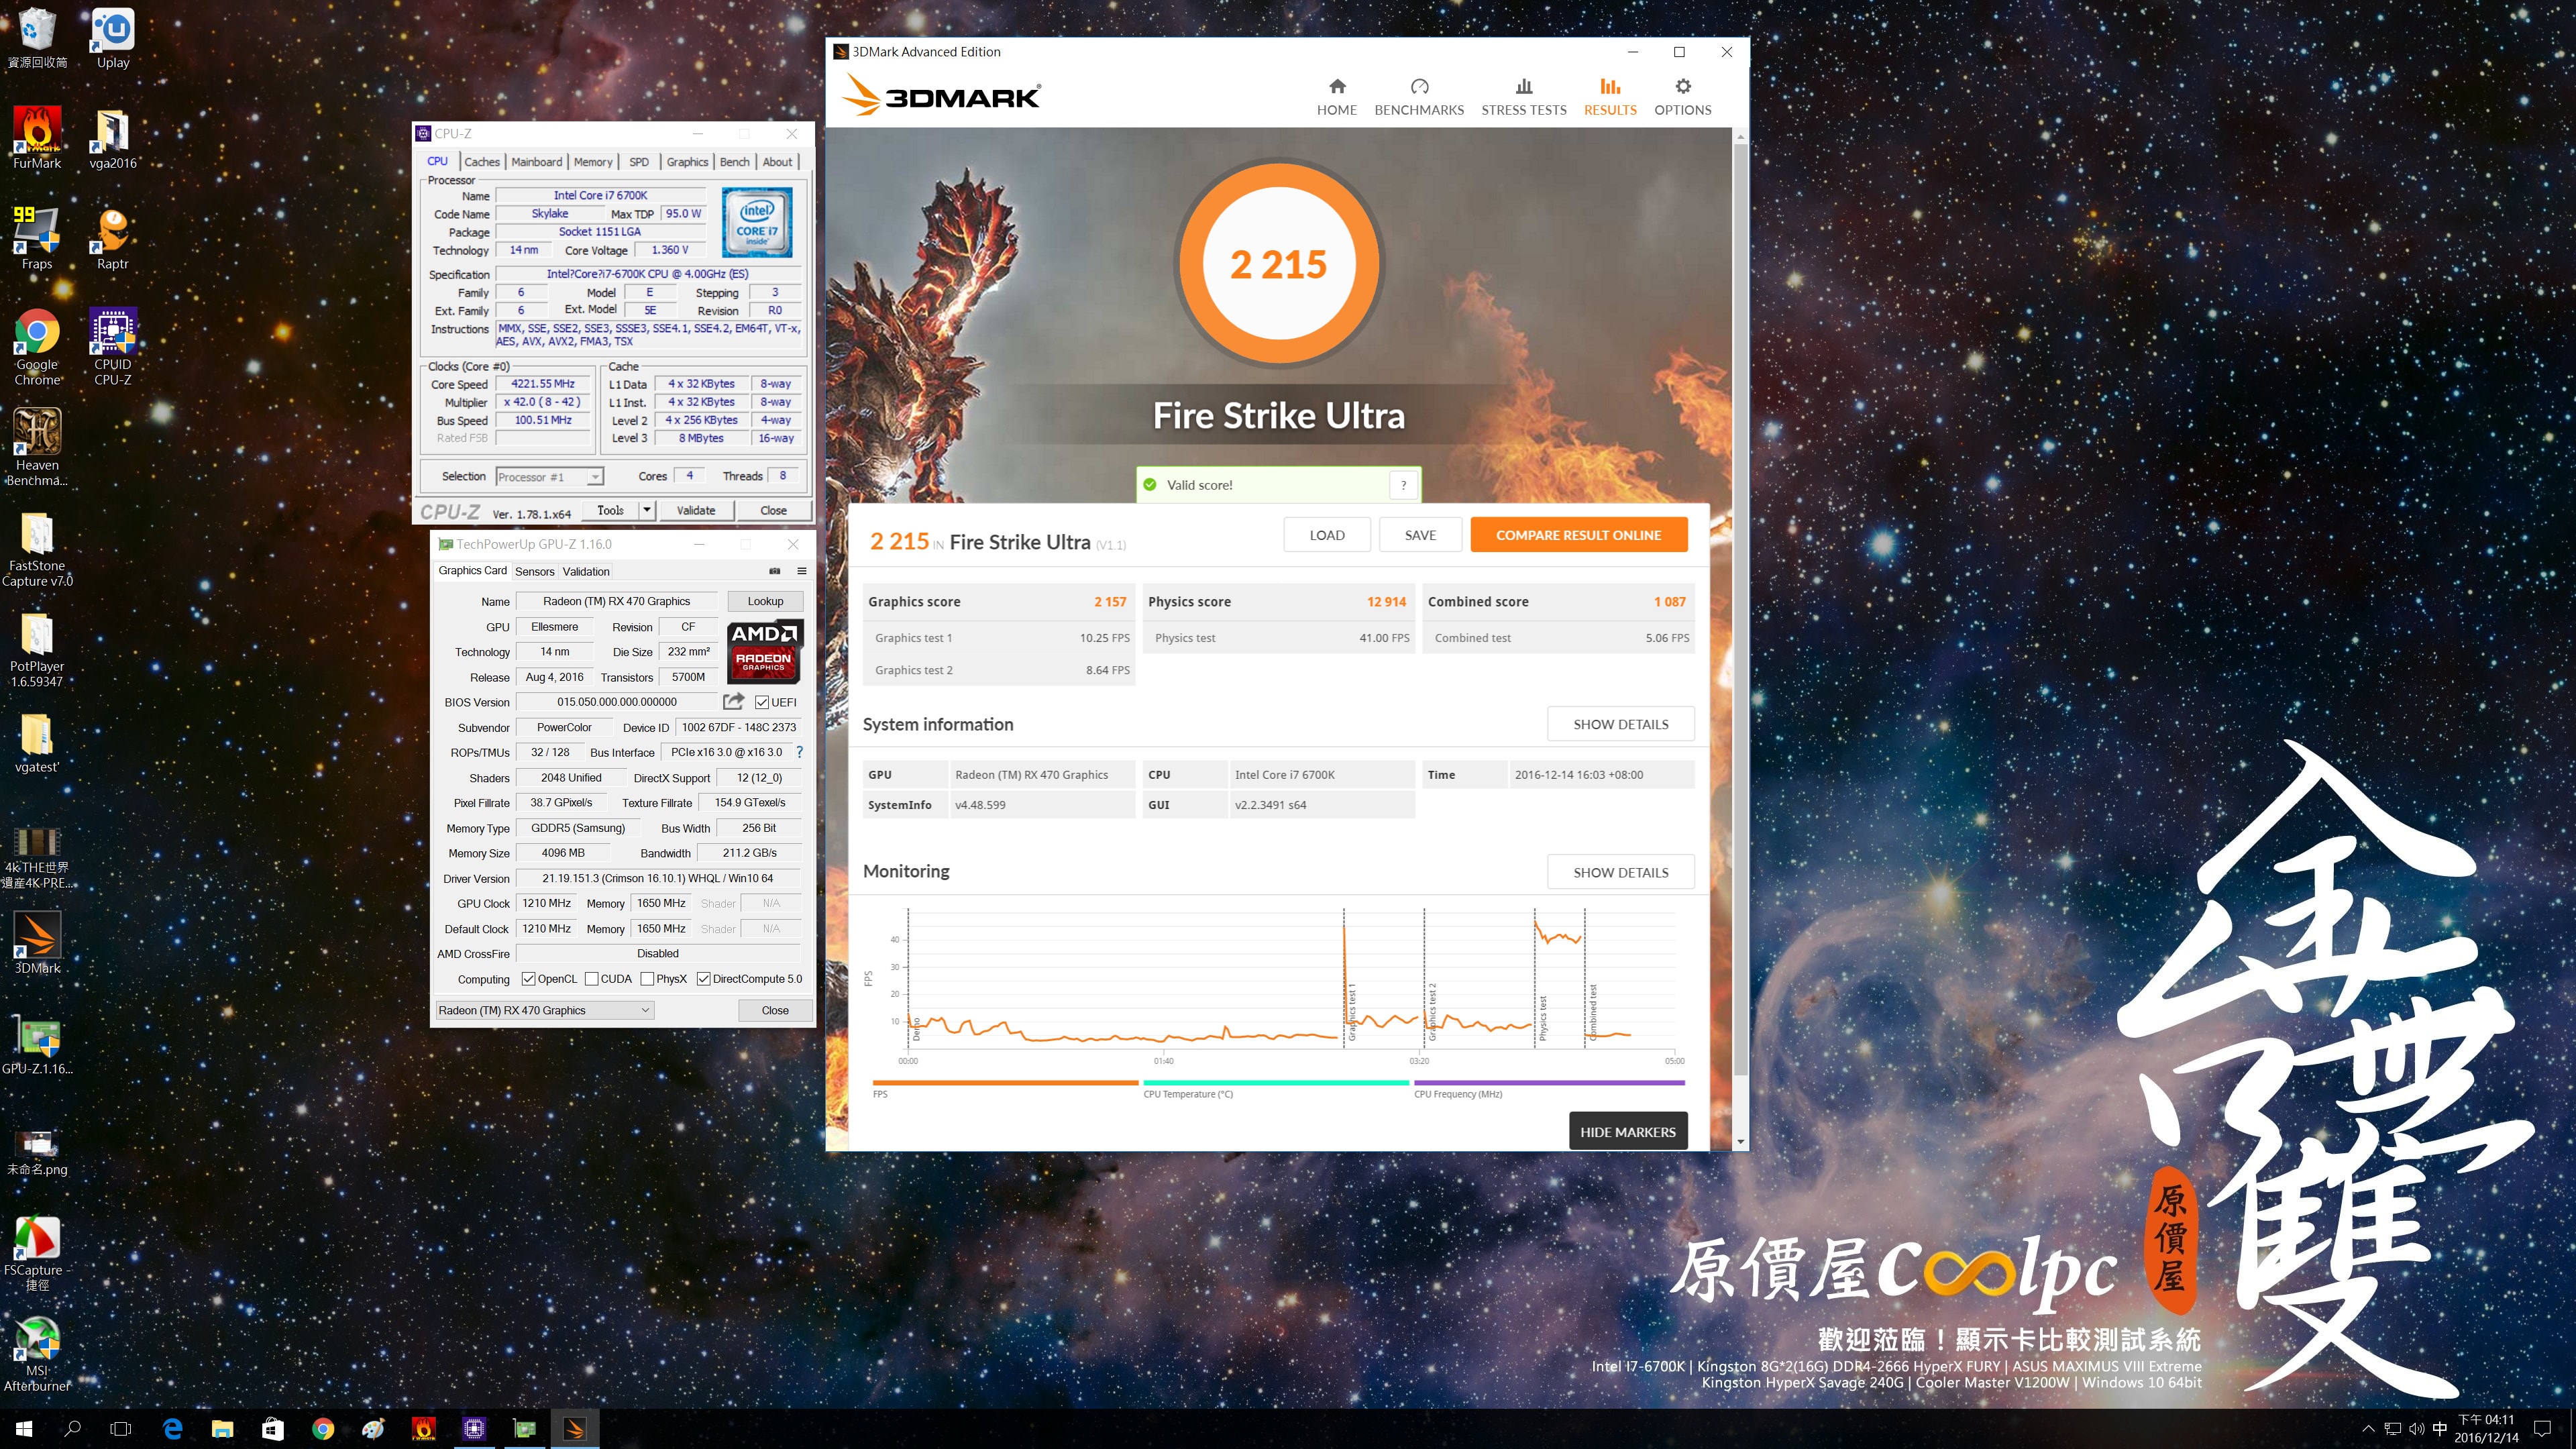Switch to Mainboard tab in CPU-Z
2576x1449 pixels.
point(536,162)
